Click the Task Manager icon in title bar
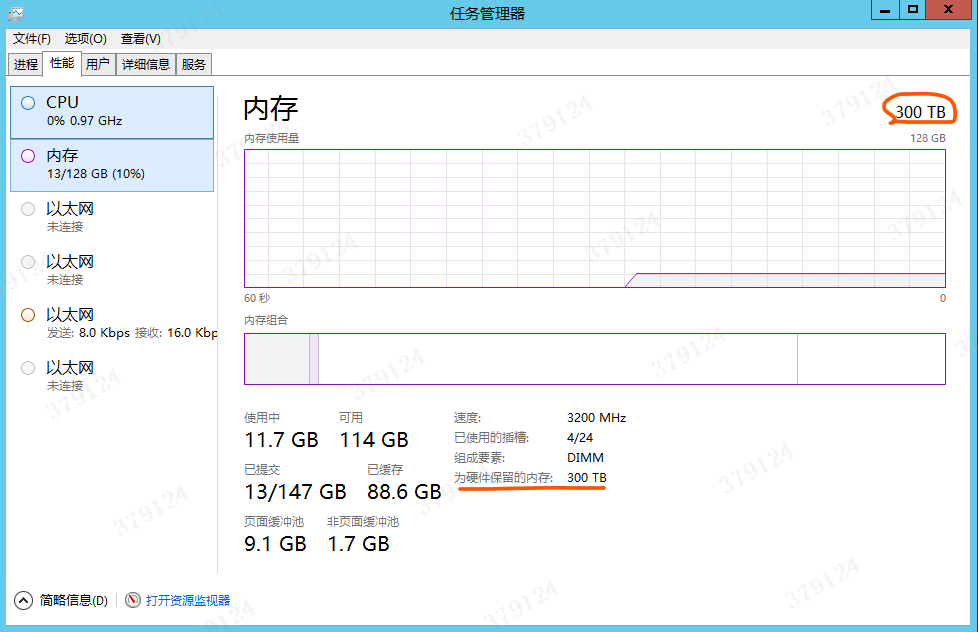 [15, 13]
